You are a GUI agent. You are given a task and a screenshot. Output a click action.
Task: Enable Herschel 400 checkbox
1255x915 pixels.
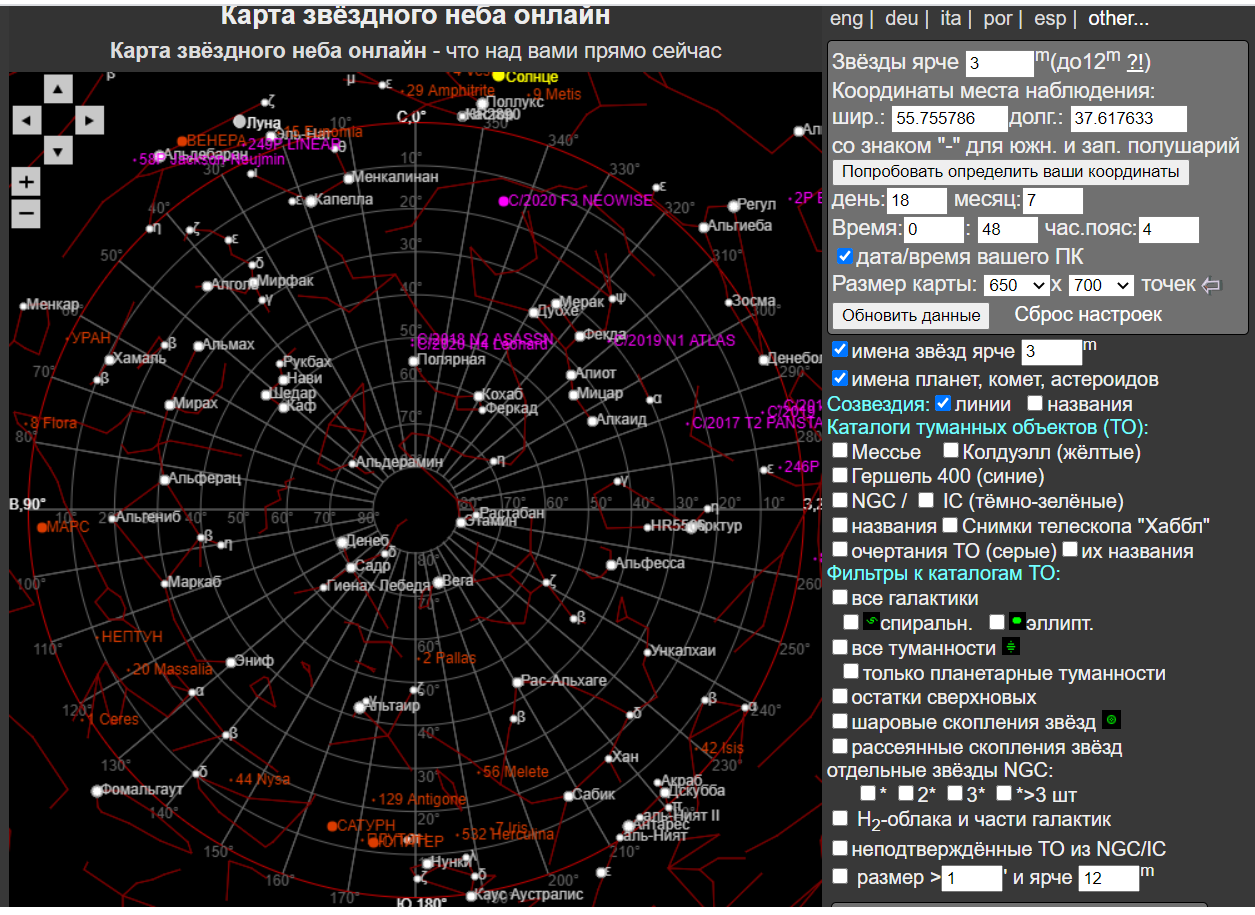tap(840, 476)
